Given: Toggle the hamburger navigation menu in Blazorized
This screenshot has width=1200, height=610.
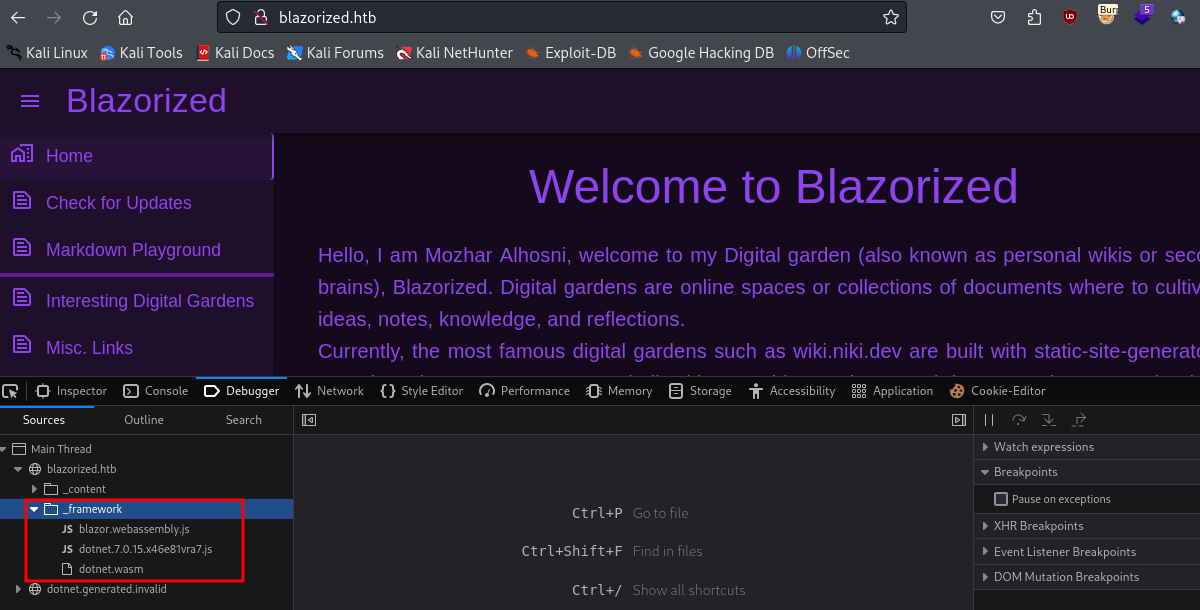Looking at the screenshot, I should point(30,101).
